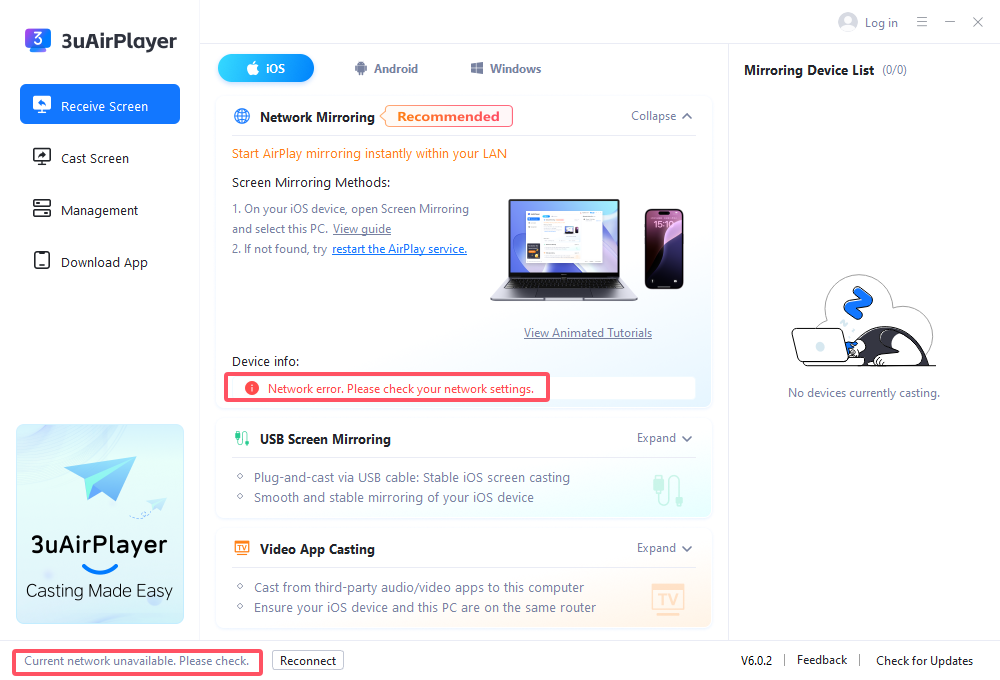
Task: Switch to the Windows tab
Action: 506,69
